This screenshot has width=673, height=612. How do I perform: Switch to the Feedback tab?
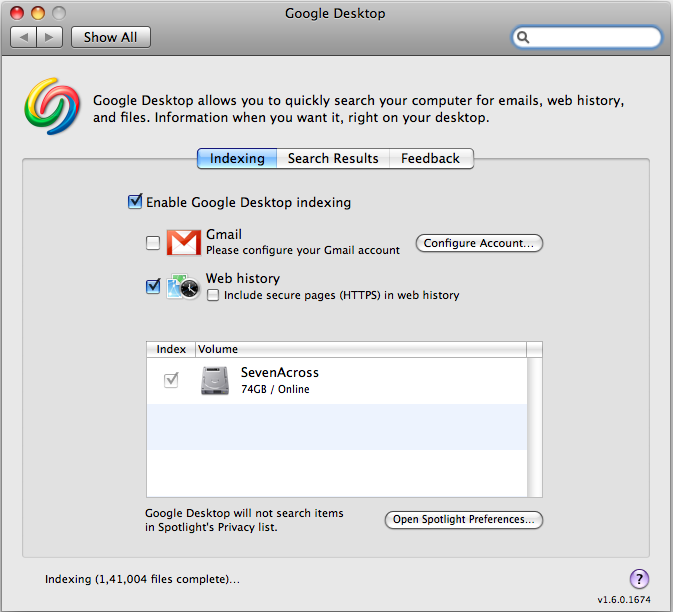tap(431, 158)
